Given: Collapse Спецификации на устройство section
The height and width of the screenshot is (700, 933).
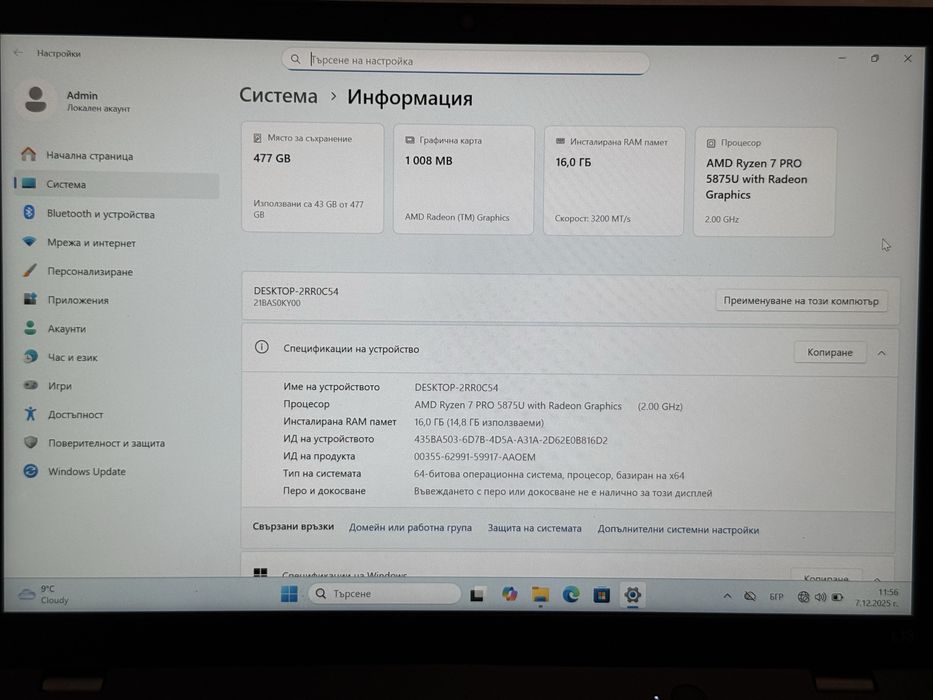Looking at the screenshot, I should pos(881,353).
